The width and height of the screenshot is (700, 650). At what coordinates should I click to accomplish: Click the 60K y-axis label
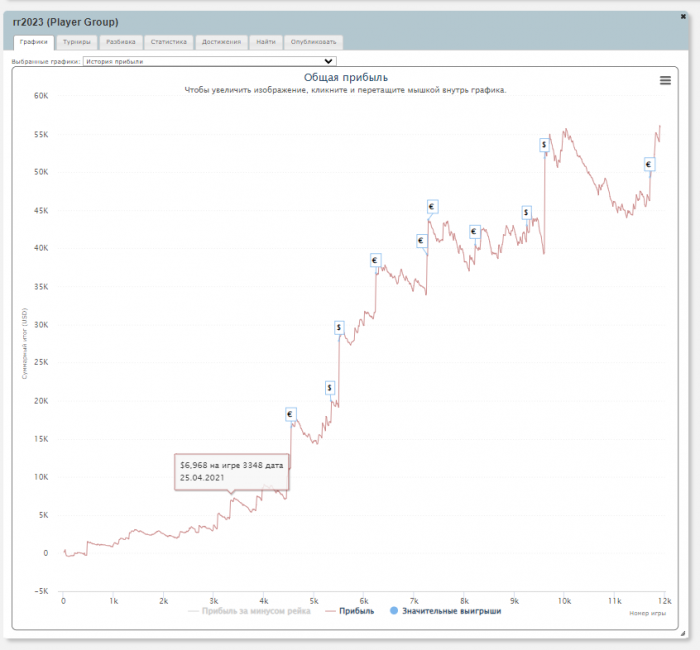click(x=41, y=96)
